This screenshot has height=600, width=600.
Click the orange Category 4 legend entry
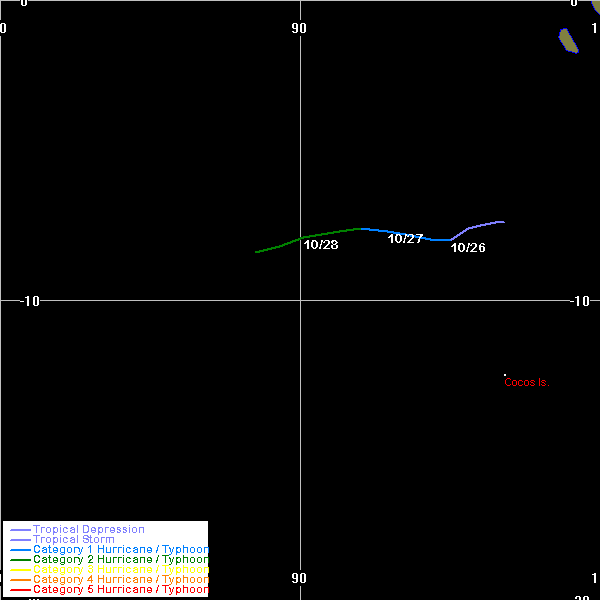click(x=120, y=580)
